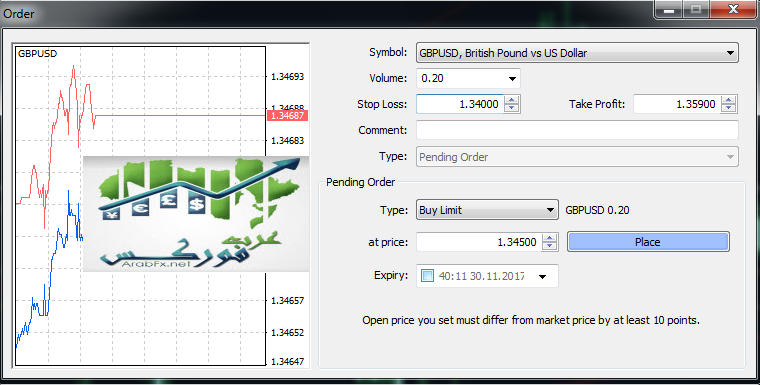
Task: Focus the Comment text field
Action: click(577, 130)
